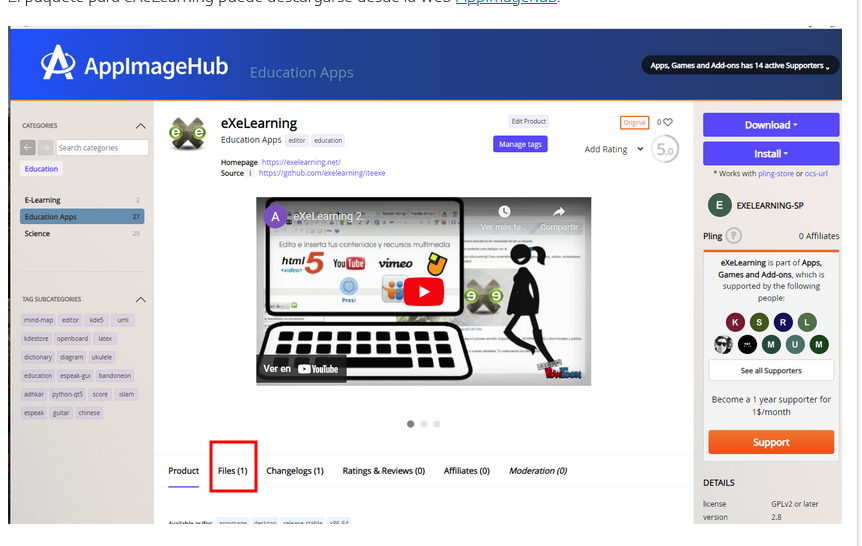Click the python-qt5 tag
The height and width of the screenshot is (546, 862).
pyautogui.click(x=68, y=394)
